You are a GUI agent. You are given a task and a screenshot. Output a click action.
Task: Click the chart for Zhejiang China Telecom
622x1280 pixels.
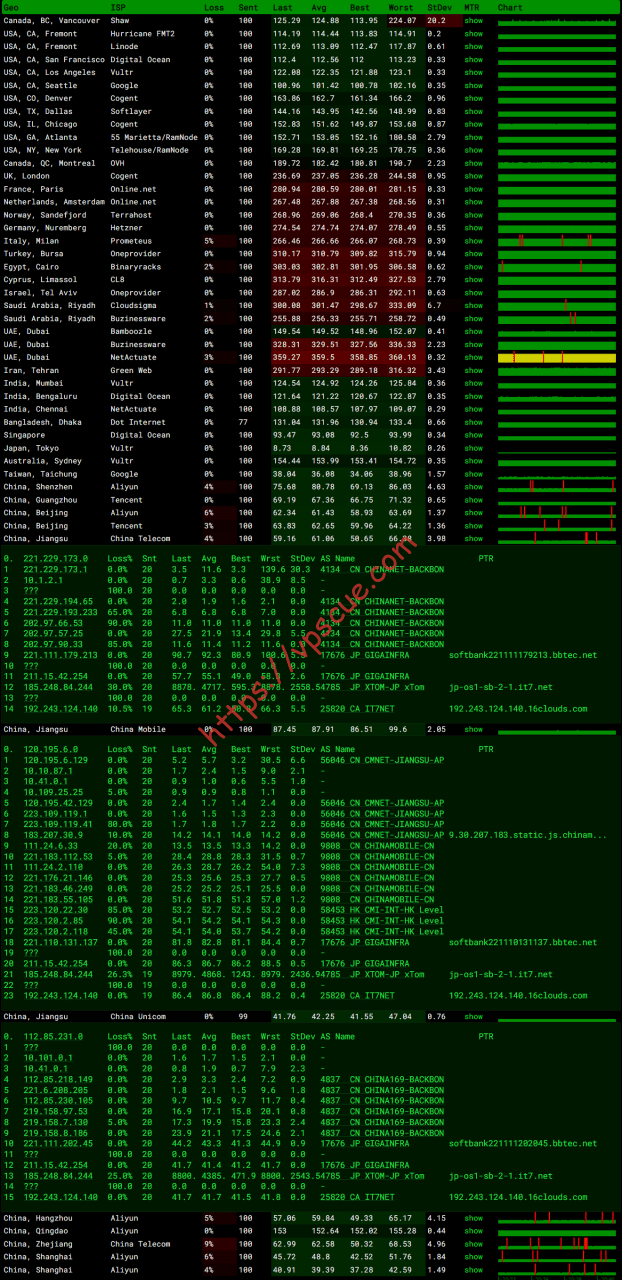pyautogui.click(x=557, y=1244)
